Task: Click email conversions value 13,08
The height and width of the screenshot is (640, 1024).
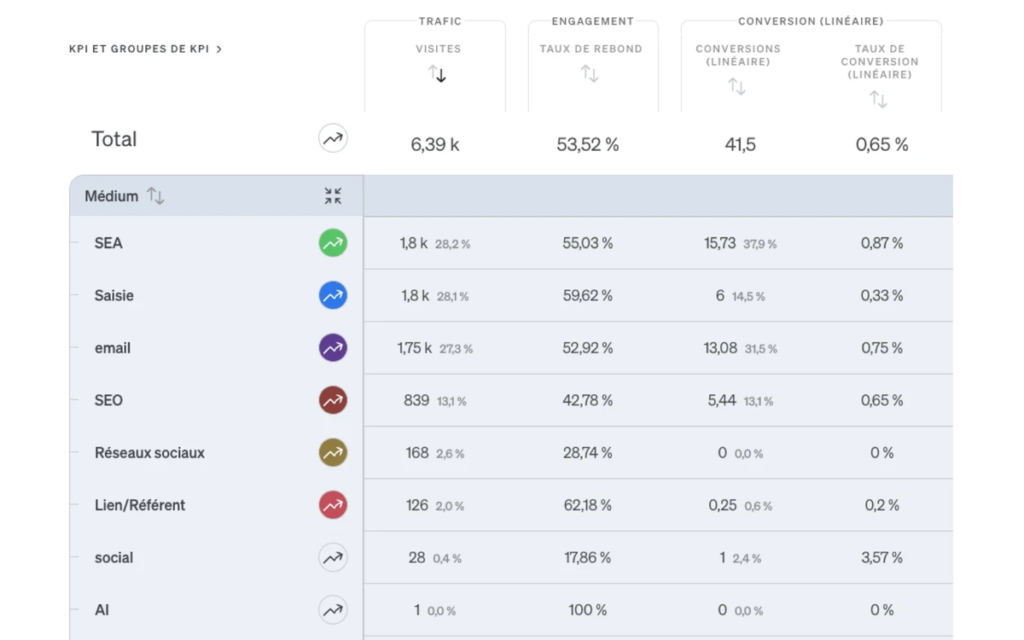Action: point(720,348)
